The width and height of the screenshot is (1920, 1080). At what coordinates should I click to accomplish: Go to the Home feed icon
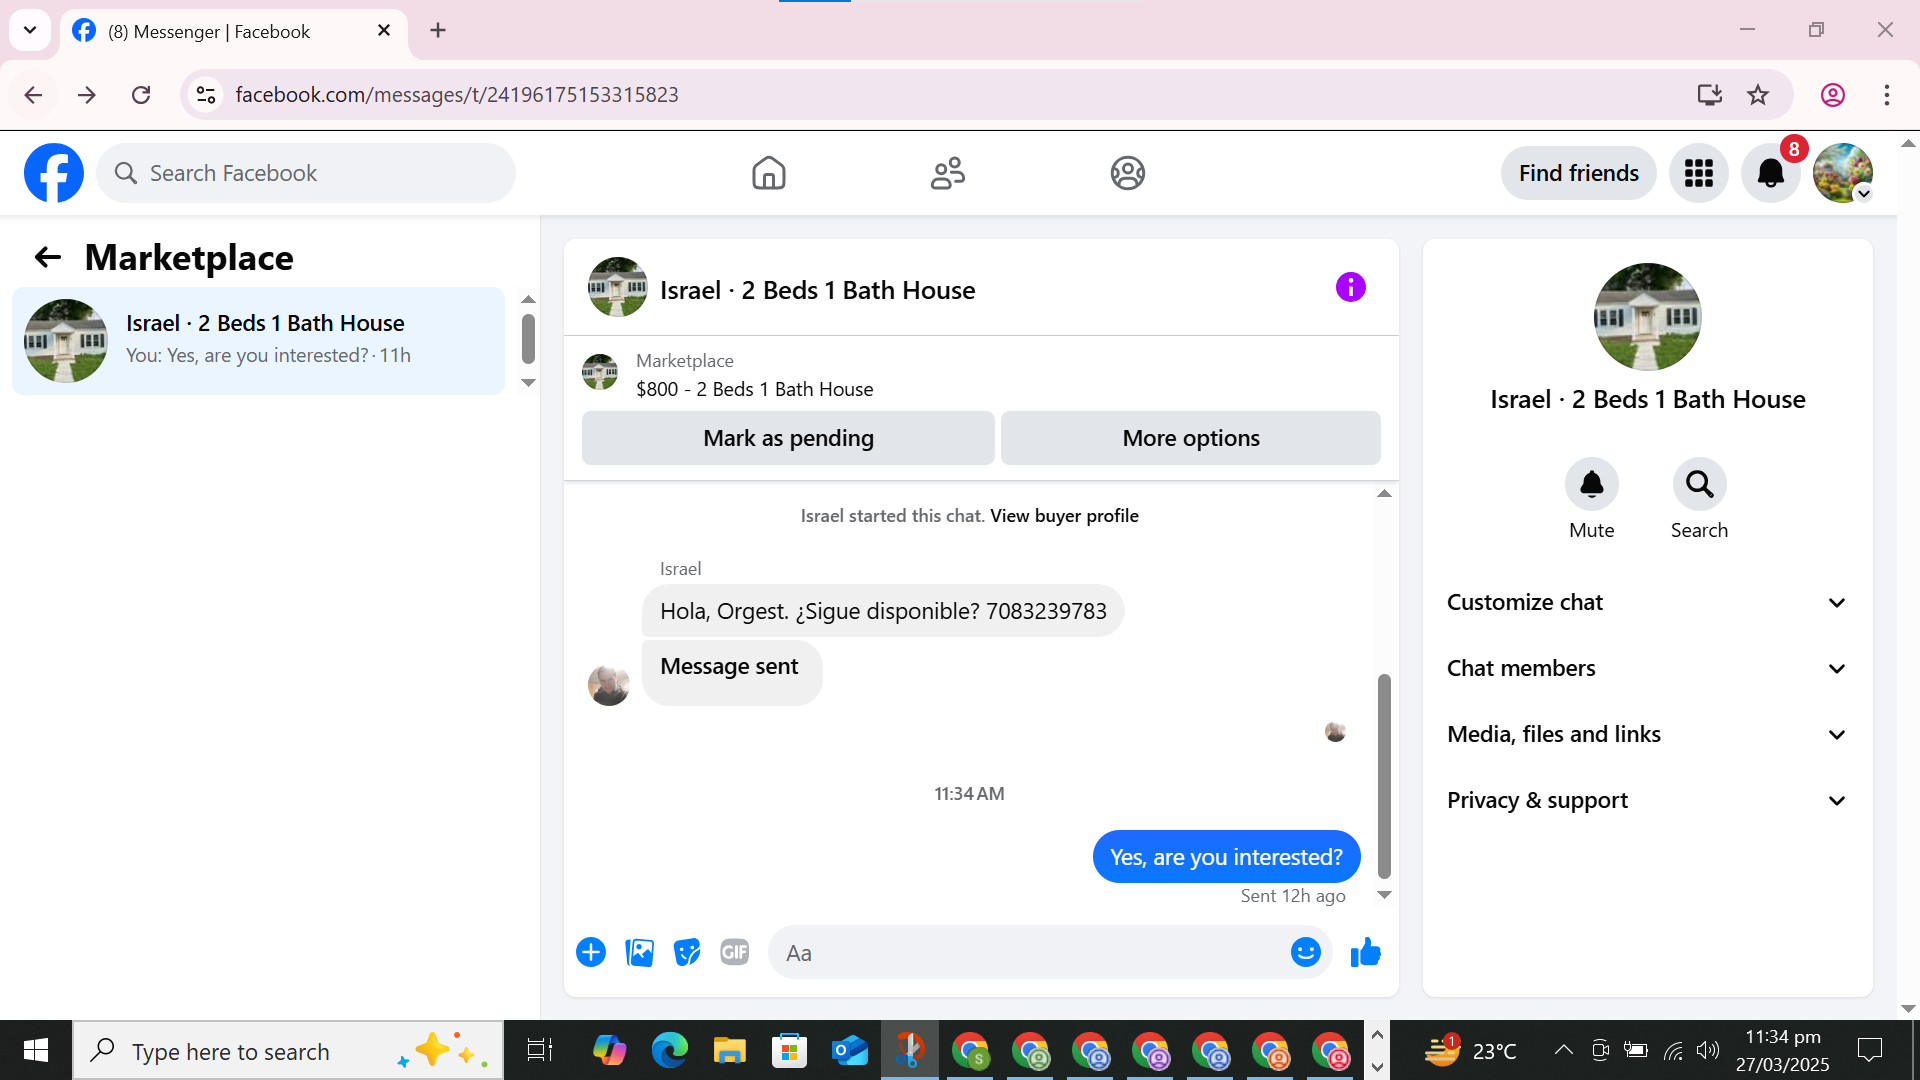768,173
